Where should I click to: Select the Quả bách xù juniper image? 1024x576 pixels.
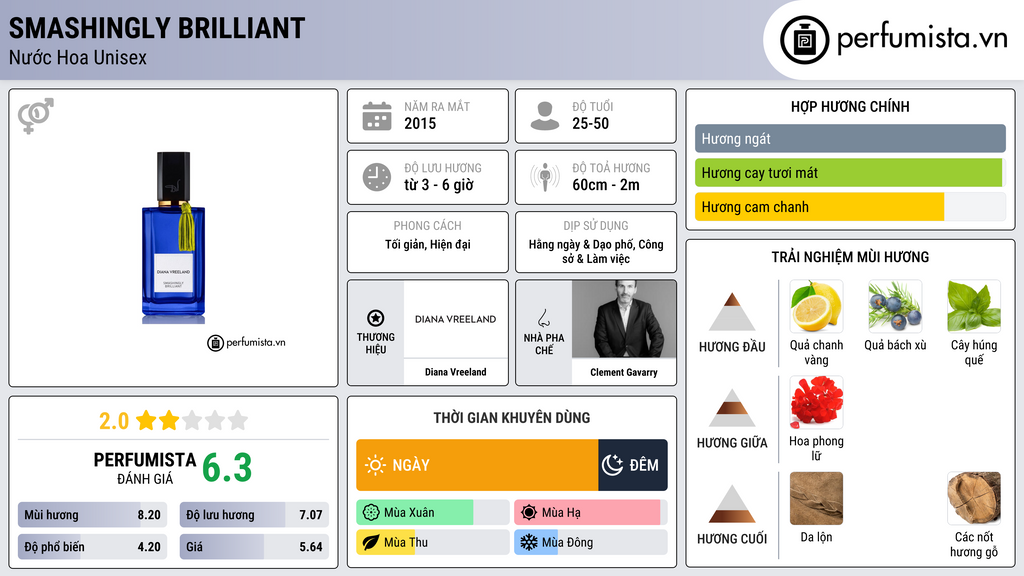(x=895, y=307)
